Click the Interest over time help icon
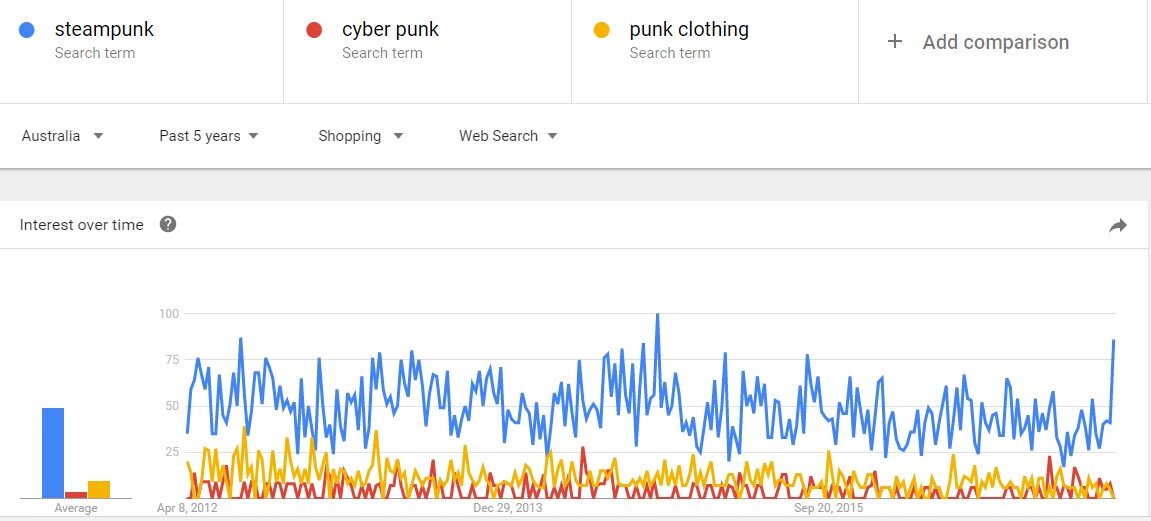The height and width of the screenshot is (521, 1151). coord(168,224)
